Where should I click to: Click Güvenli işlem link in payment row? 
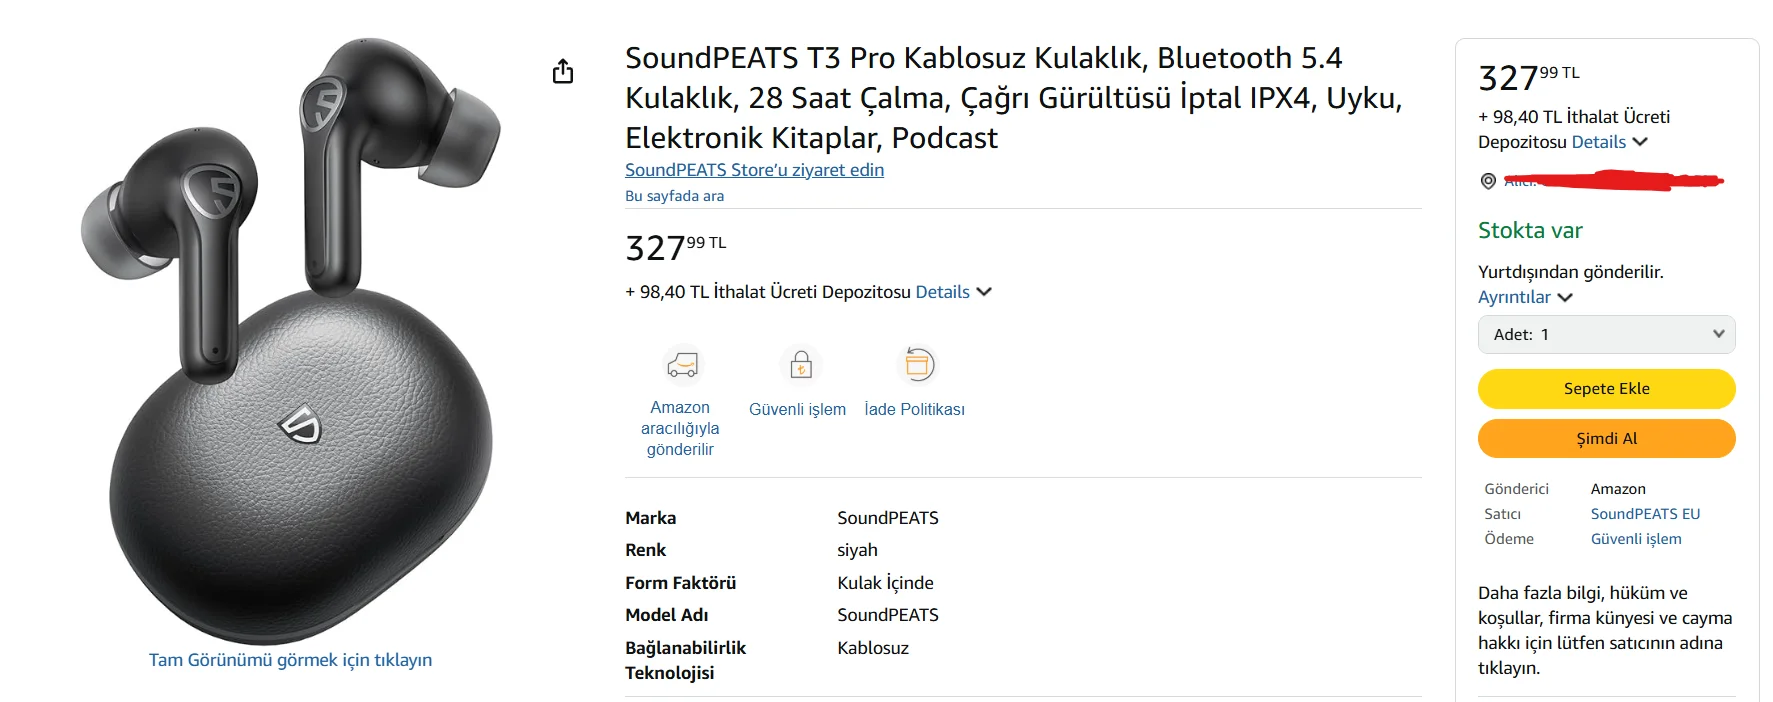[x=1636, y=539]
